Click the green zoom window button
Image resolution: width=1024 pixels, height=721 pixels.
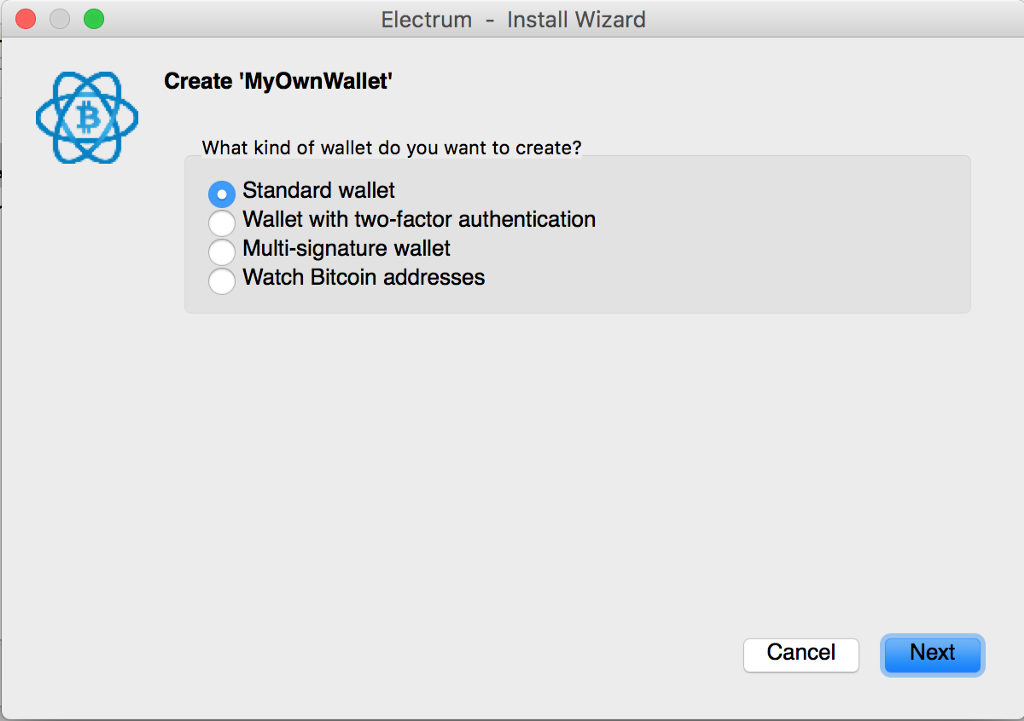click(x=94, y=19)
